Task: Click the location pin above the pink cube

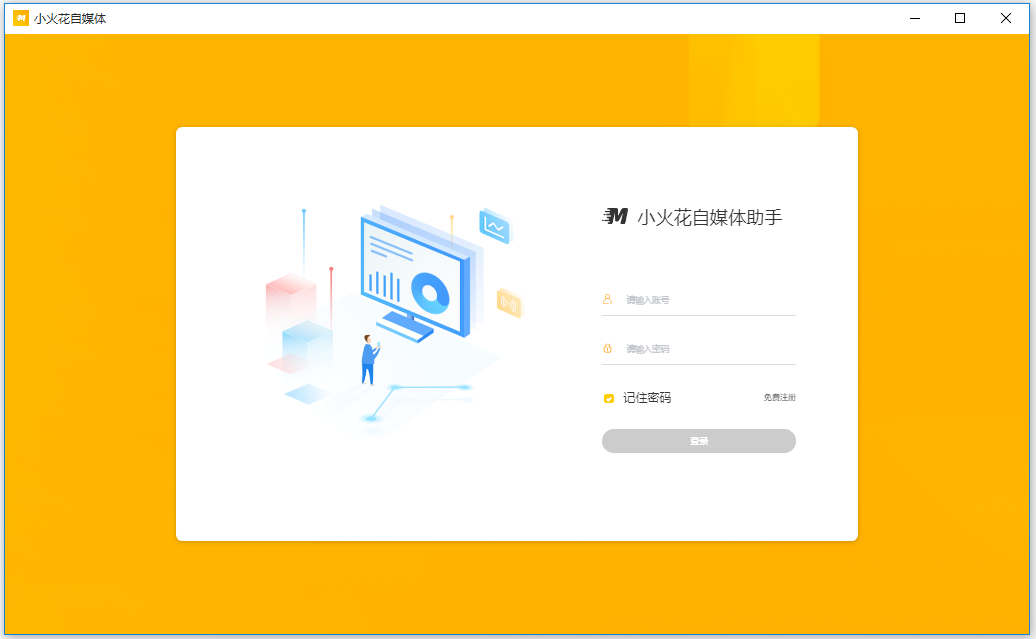Action: pyautogui.click(x=302, y=212)
